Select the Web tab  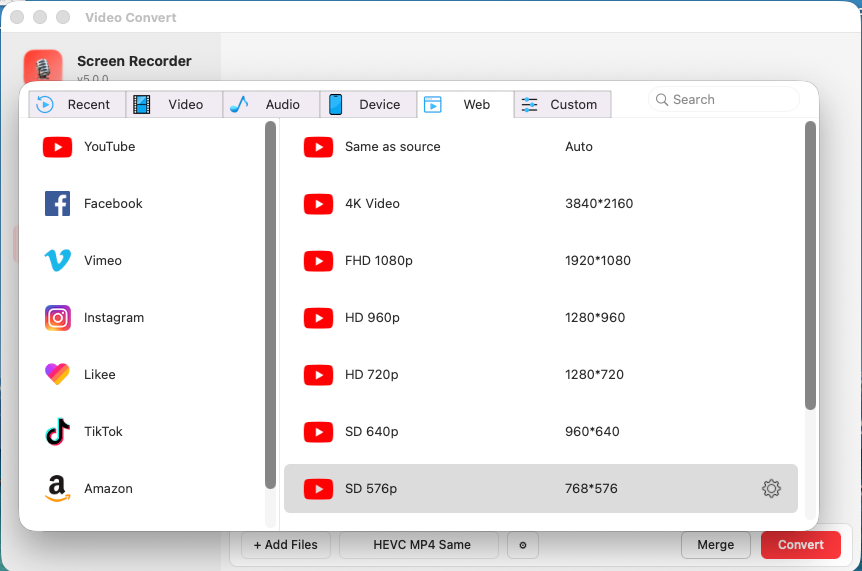(466, 104)
